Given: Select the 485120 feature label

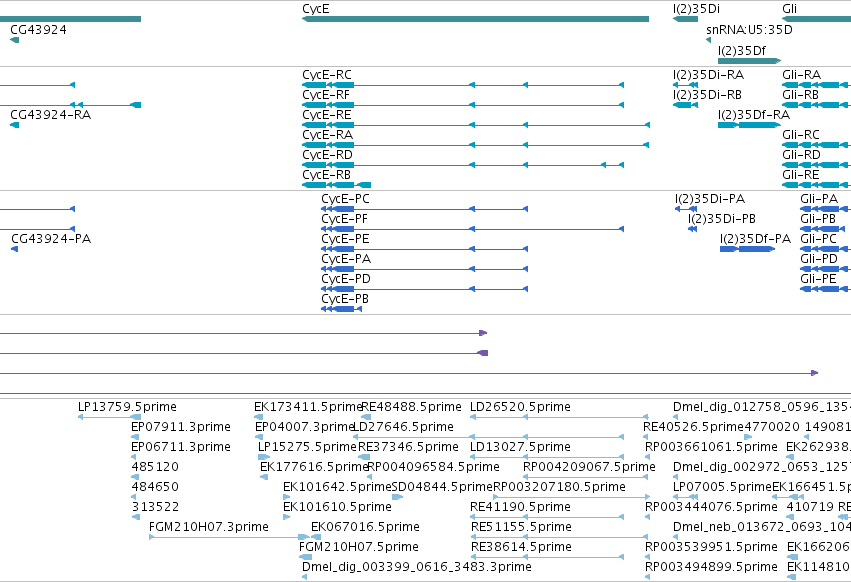Looking at the screenshot, I should (x=155, y=467).
